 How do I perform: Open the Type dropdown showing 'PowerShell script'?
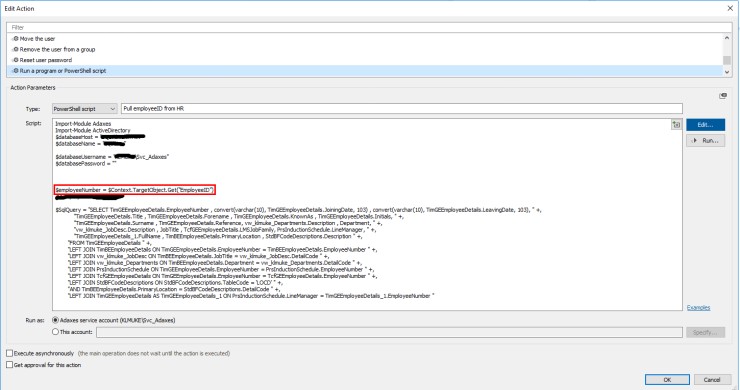84,109
